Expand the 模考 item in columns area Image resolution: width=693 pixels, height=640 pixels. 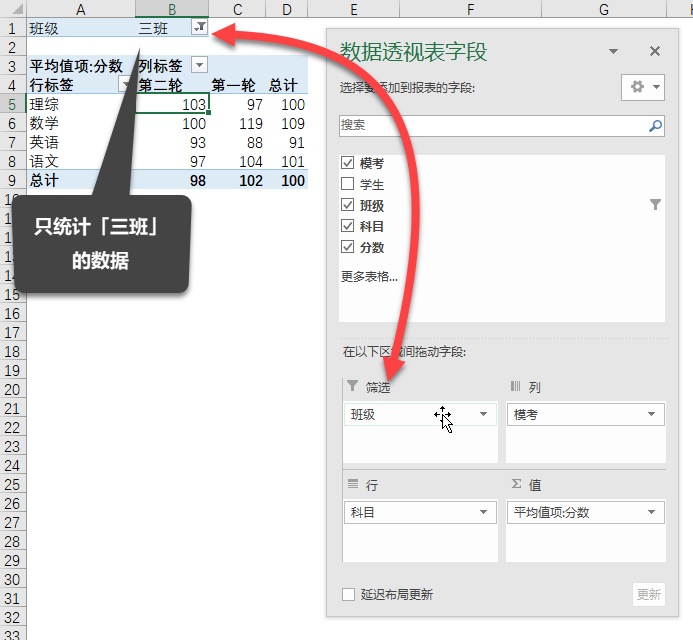[x=652, y=414]
